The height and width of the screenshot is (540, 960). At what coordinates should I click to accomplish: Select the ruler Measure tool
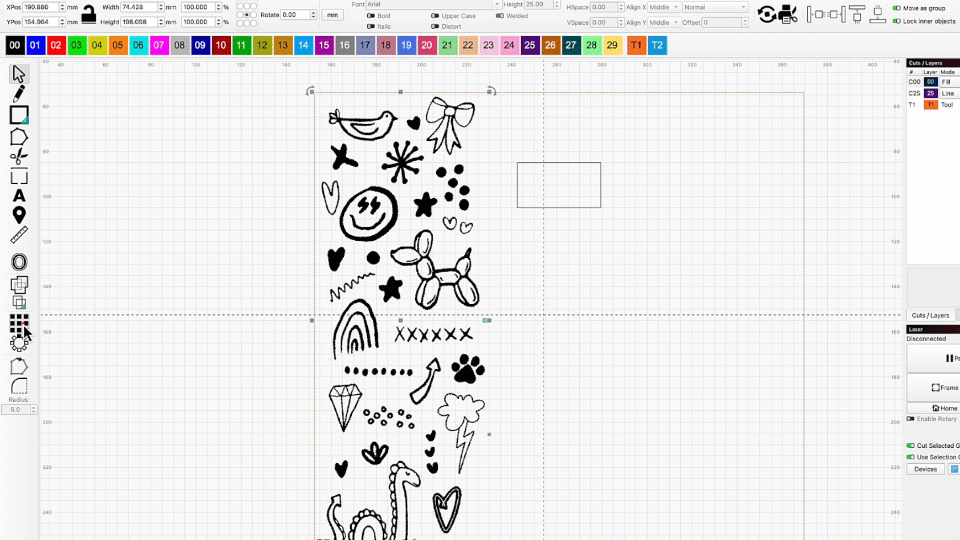click(x=19, y=237)
